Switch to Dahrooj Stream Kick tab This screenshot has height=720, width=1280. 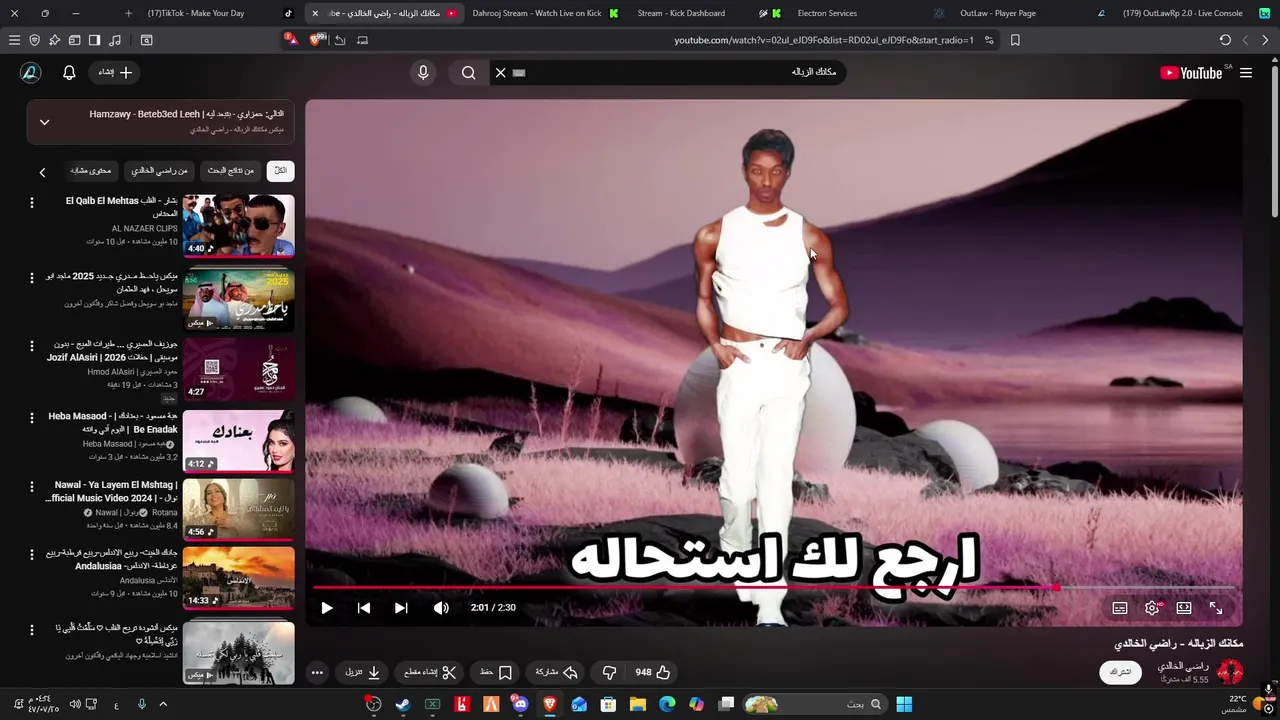[x=545, y=13]
